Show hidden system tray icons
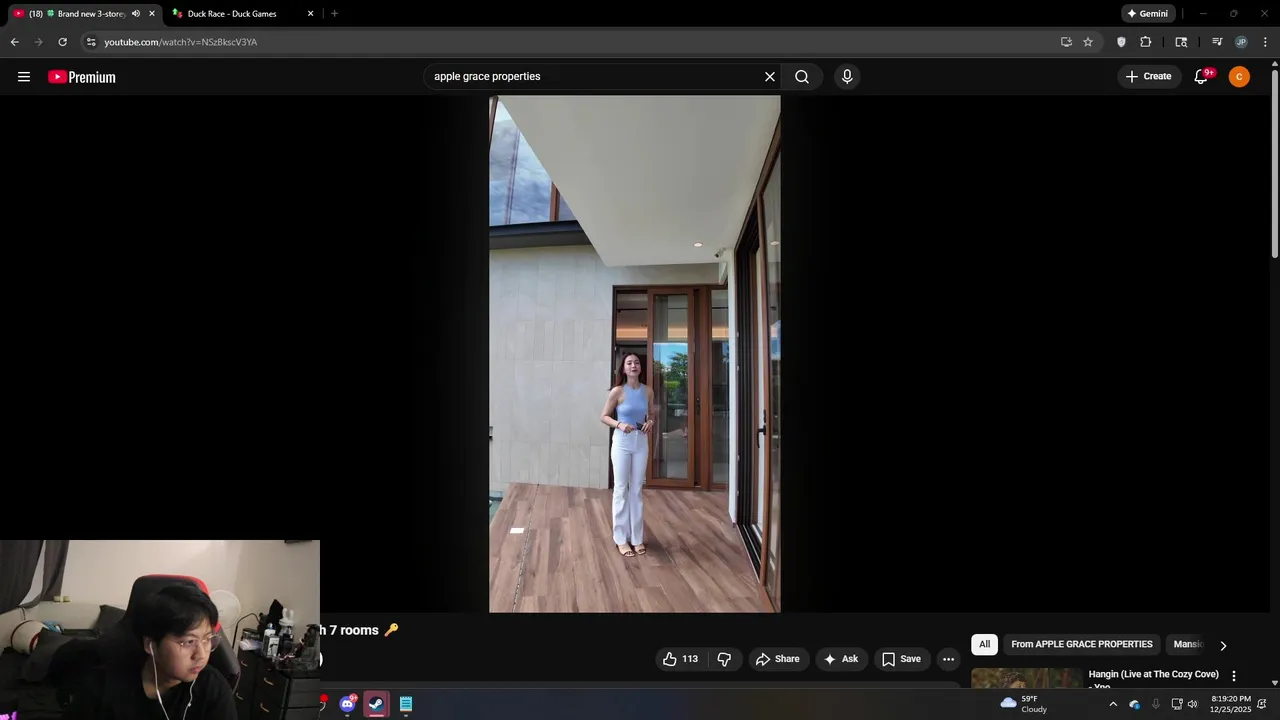Viewport: 1280px width, 720px height. tap(1113, 704)
